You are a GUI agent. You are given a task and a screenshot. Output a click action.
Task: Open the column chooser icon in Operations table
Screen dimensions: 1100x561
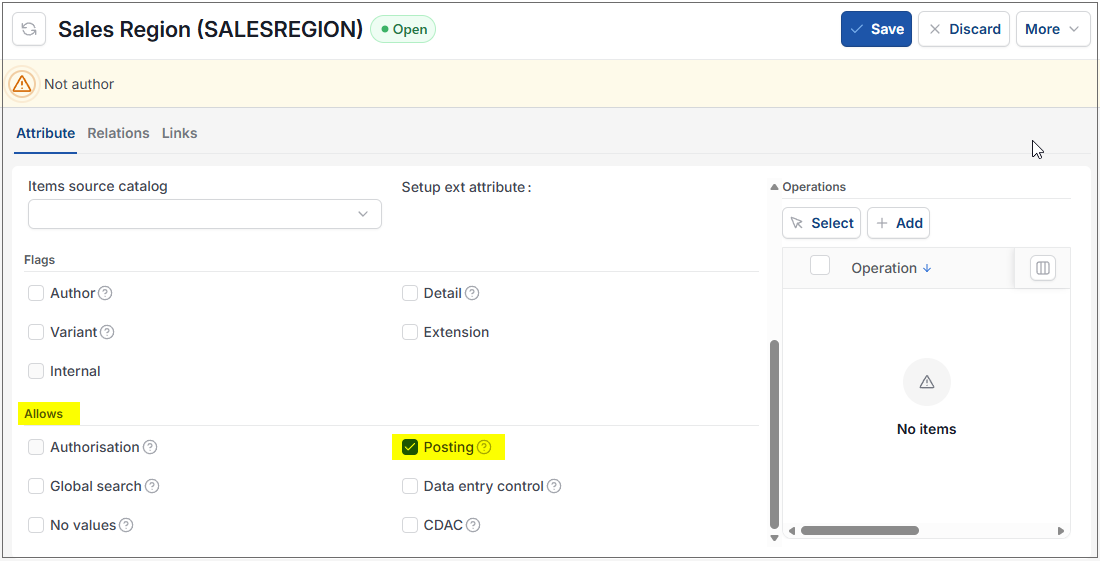pyautogui.click(x=1042, y=268)
